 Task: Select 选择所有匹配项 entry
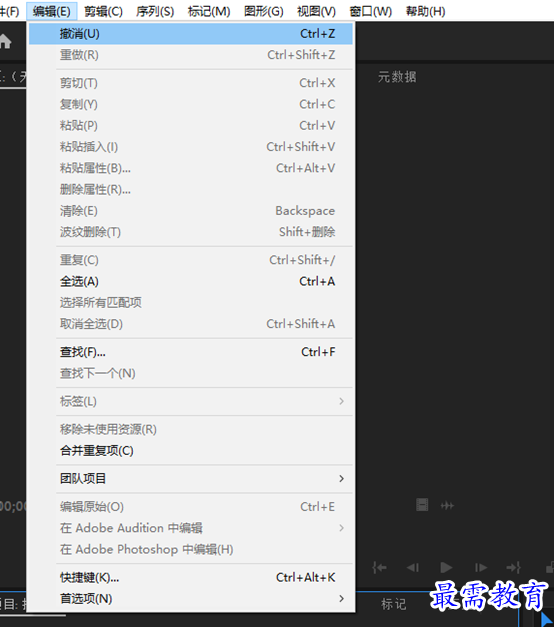(x=191, y=303)
